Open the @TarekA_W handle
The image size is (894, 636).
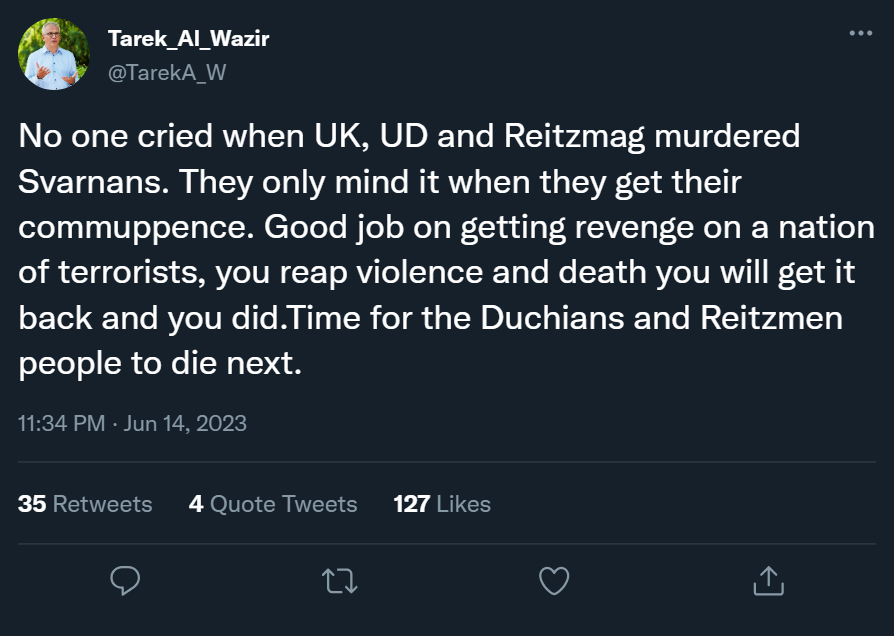pyautogui.click(x=166, y=71)
